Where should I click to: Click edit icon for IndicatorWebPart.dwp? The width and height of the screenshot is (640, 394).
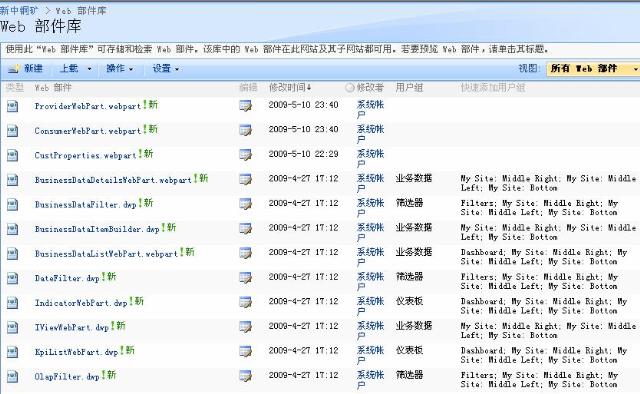click(x=245, y=302)
